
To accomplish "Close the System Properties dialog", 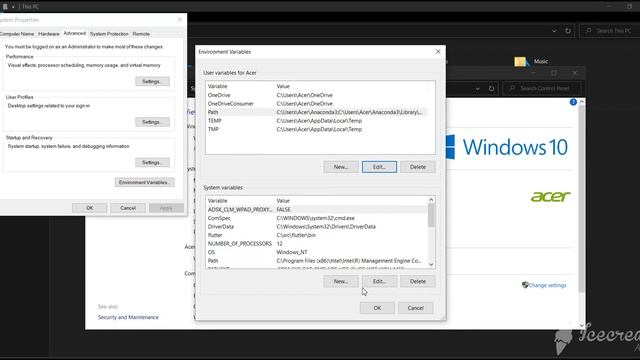I will pyautogui.click(x=180, y=20).
